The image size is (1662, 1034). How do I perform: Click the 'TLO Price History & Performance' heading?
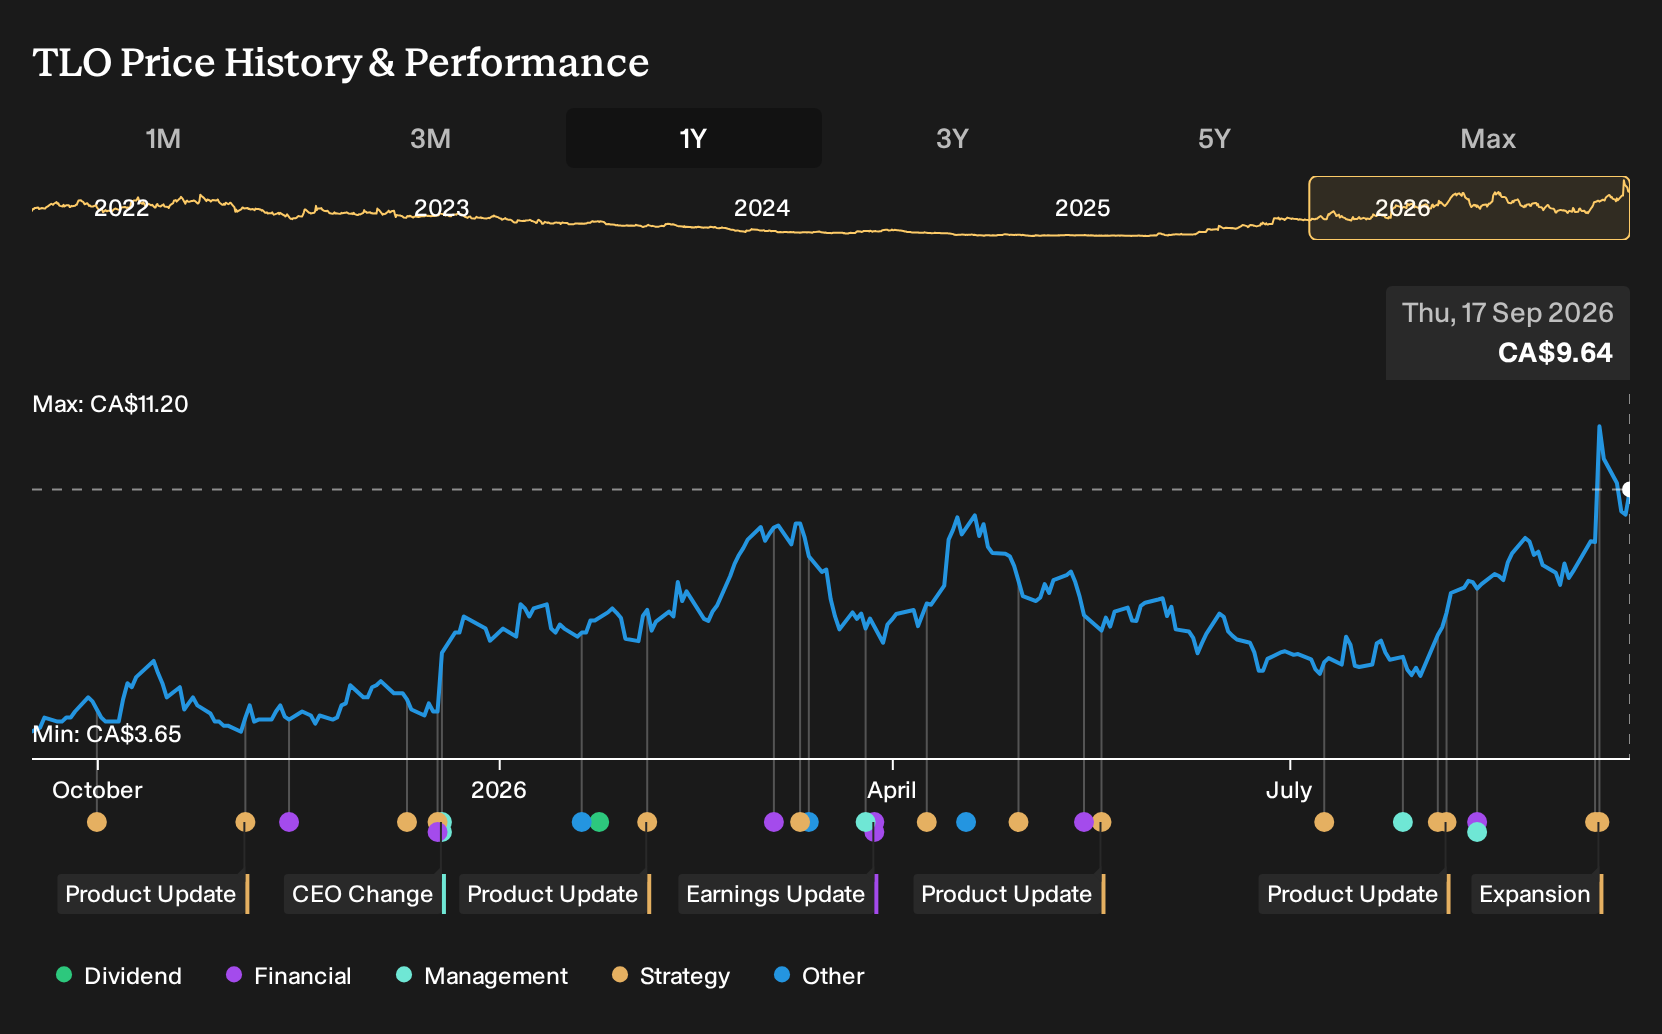click(x=341, y=62)
